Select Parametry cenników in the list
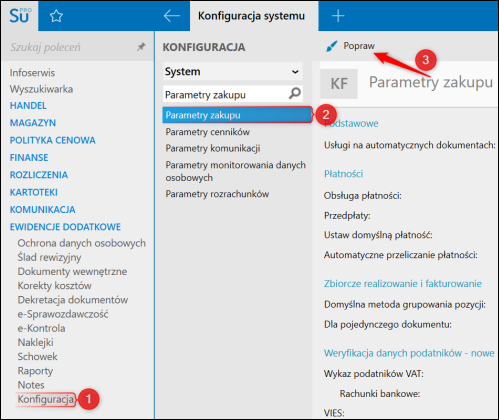Image resolution: width=499 pixels, height=420 pixels. [x=207, y=132]
